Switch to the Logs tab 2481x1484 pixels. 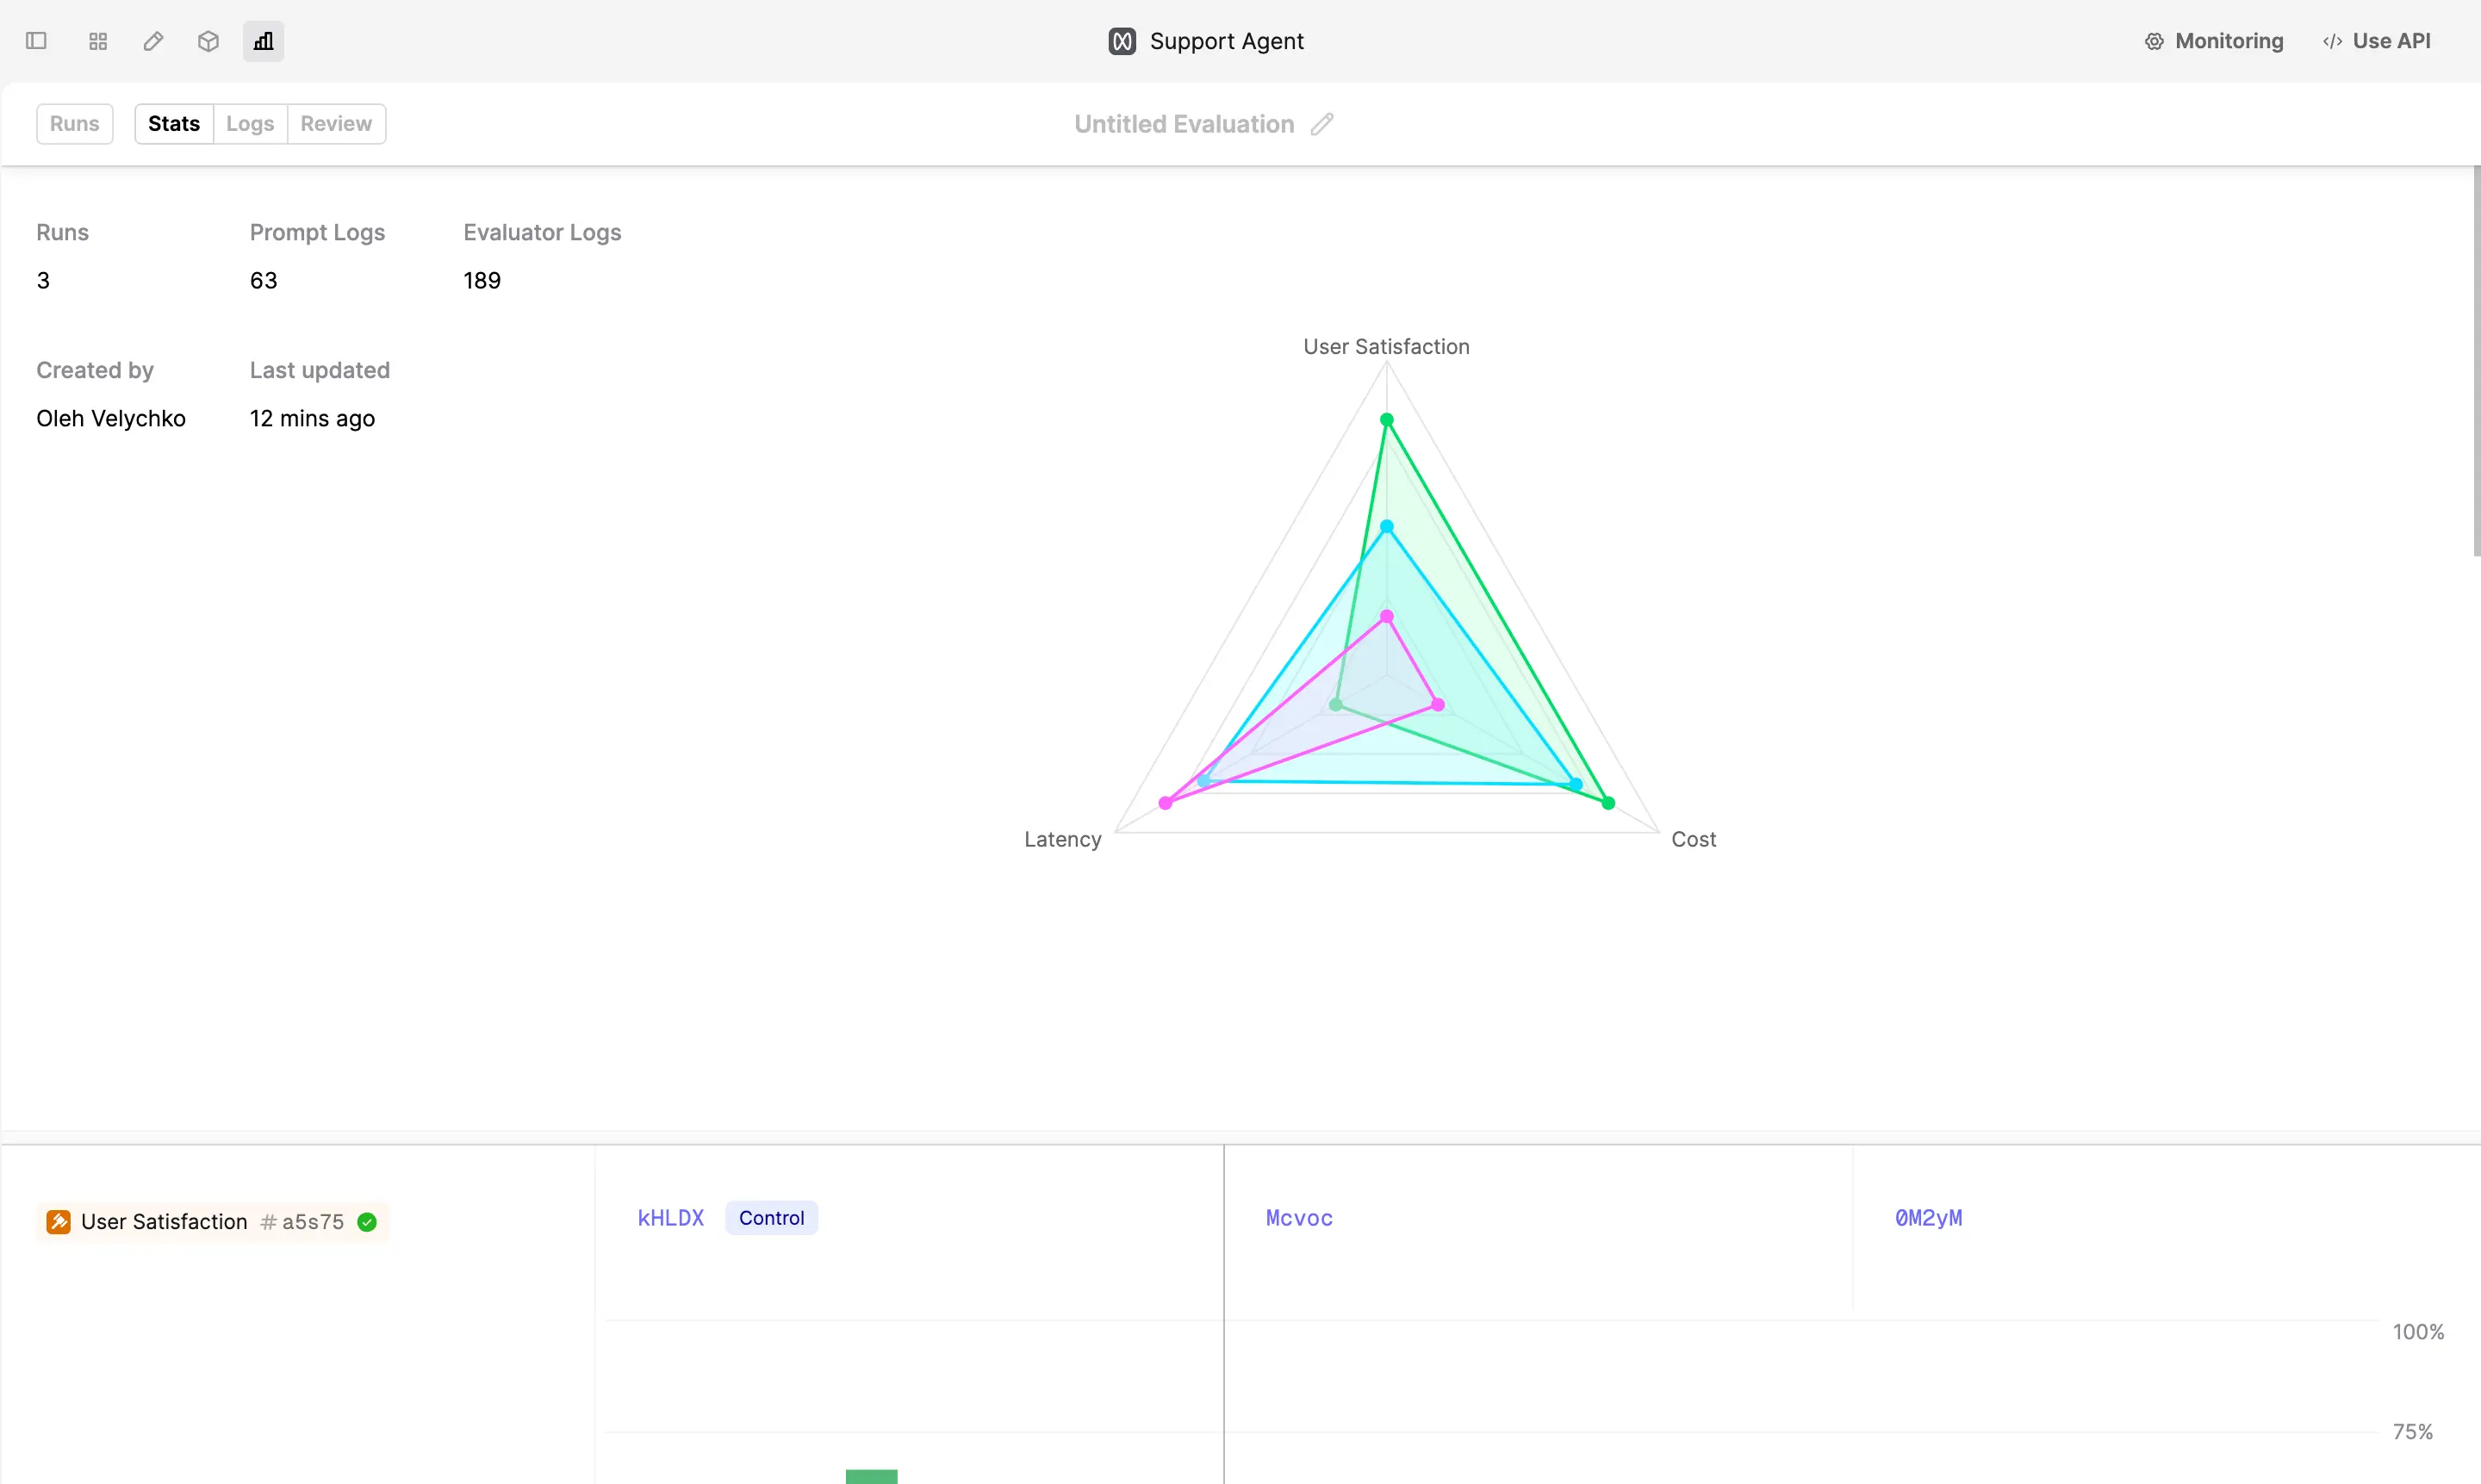point(250,123)
